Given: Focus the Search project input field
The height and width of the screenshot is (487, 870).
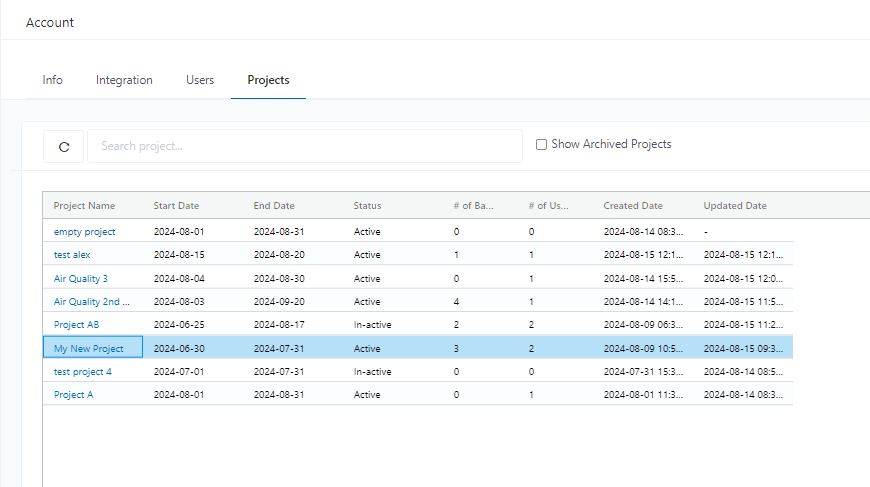Looking at the screenshot, I should (305, 146).
